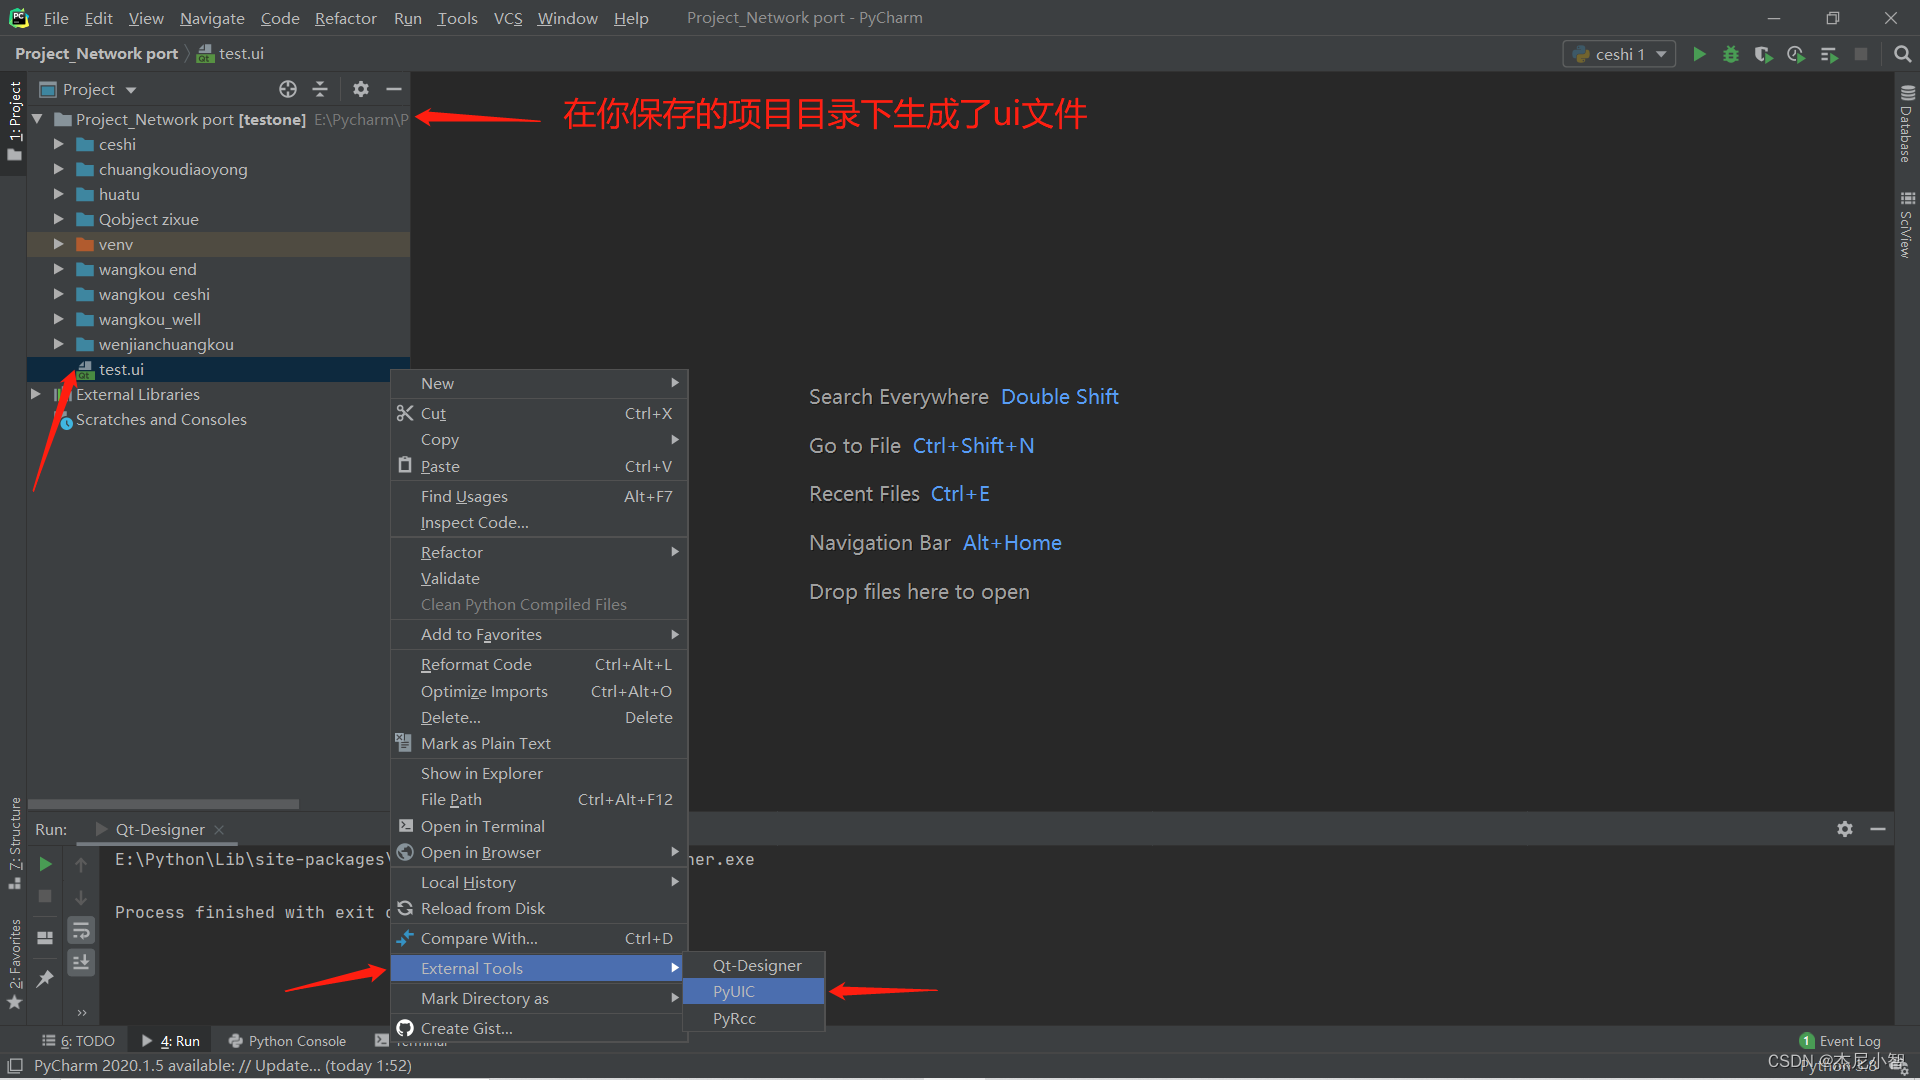This screenshot has width=1920, height=1080.
Task: Click the concurrency diagram run icon
Action: click(1829, 54)
